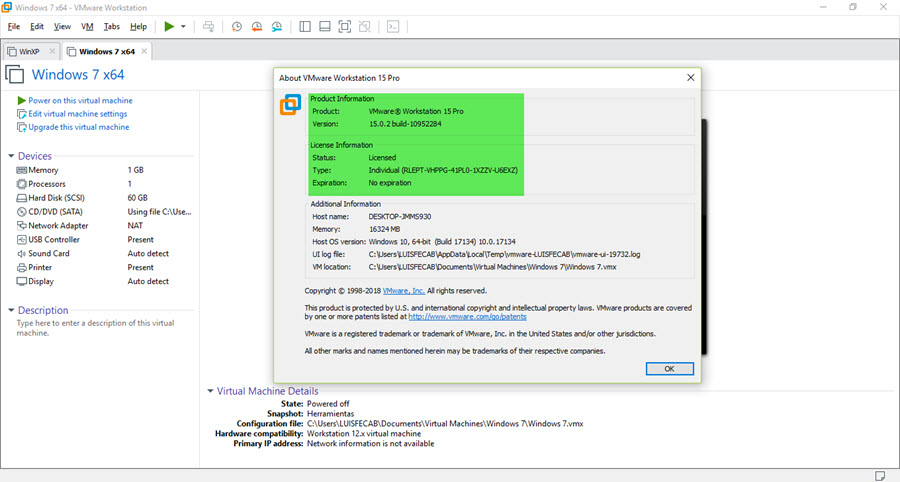Select the Windows 7 x64 tab
900x482 pixels.
tap(107, 52)
